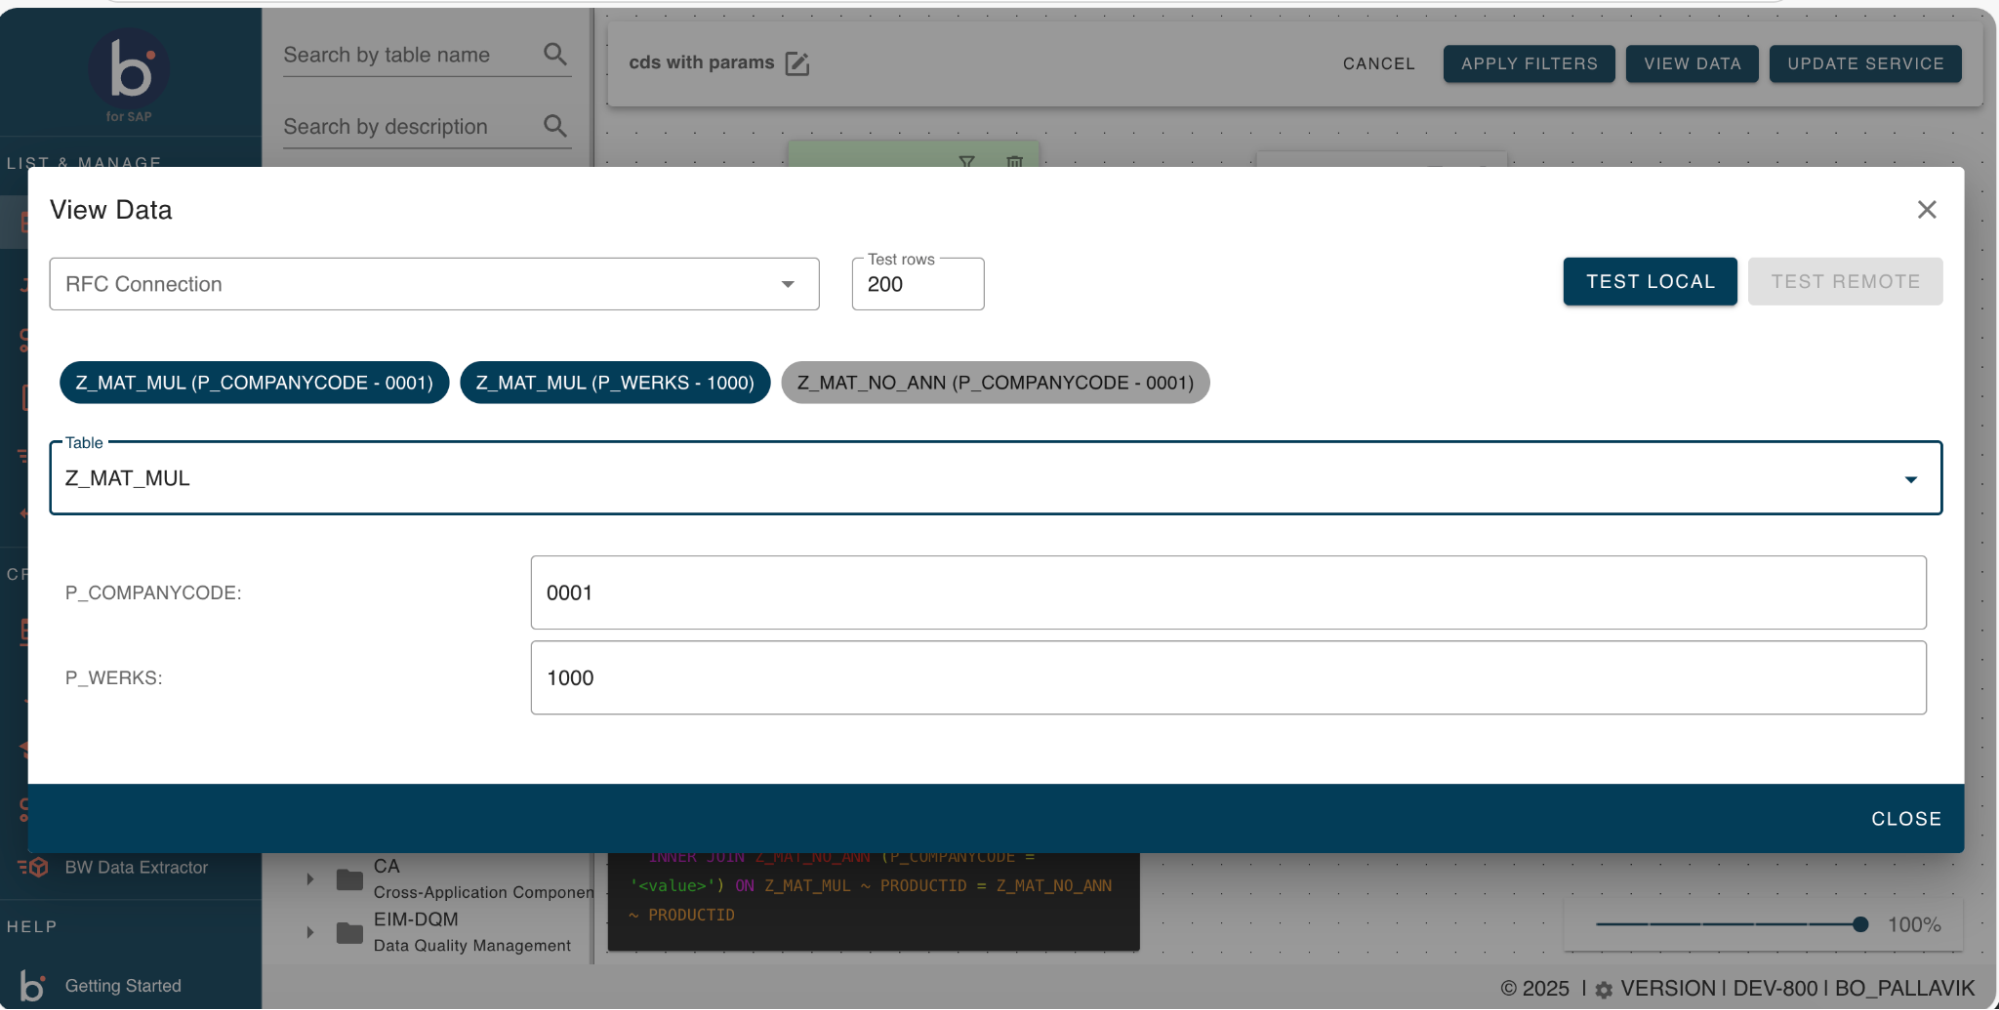This screenshot has width=1999, height=1010.
Task: Toggle the Z_MAT_MUL P_WERKS chip
Action: (614, 383)
